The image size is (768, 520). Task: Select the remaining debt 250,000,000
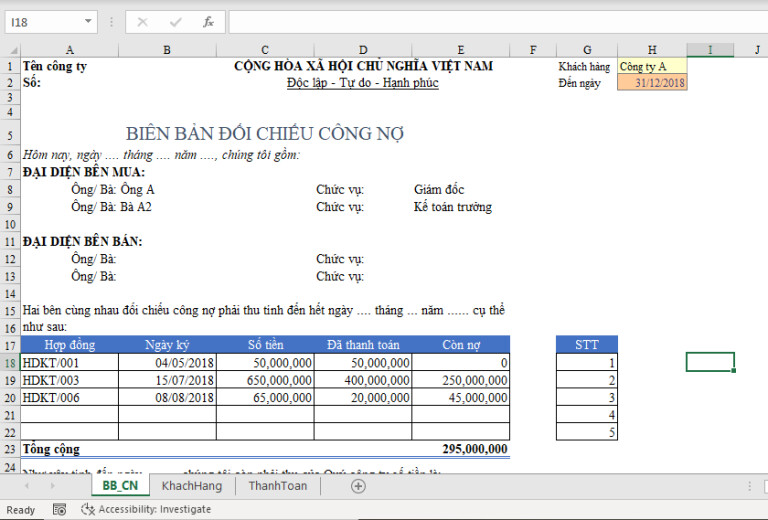pyautogui.click(x=461, y=380)
